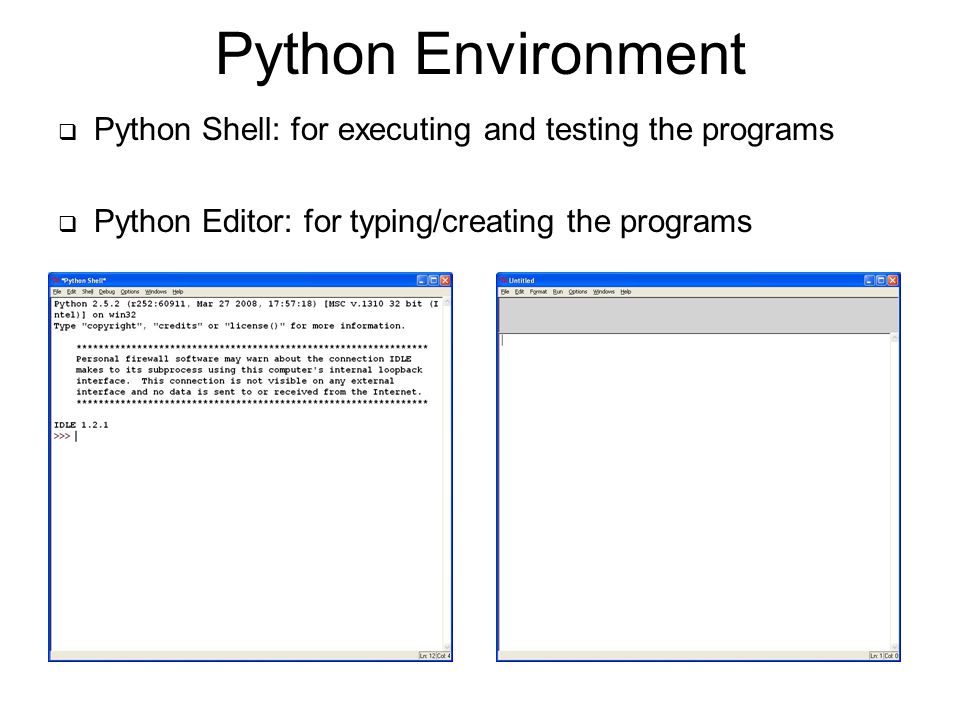Image resolution: width=960 pixels, height=720 pixels.
Task: Click the Untitled window title bar icon
Action: tap(503, 280)
